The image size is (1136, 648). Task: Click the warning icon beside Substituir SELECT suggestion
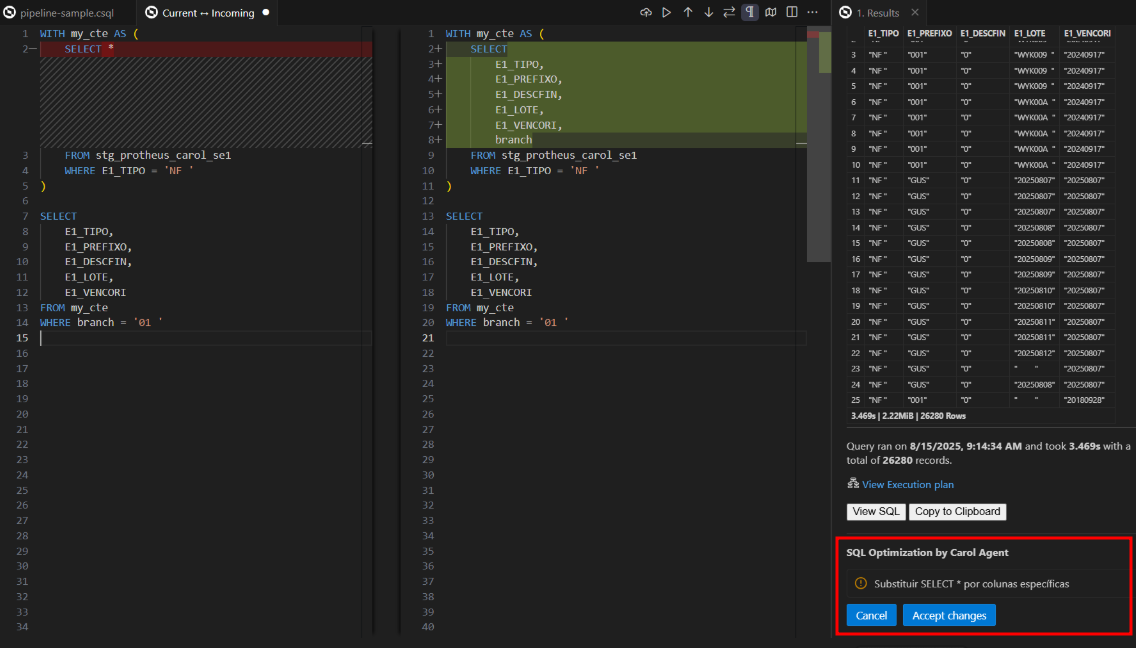tap(861, 583)
